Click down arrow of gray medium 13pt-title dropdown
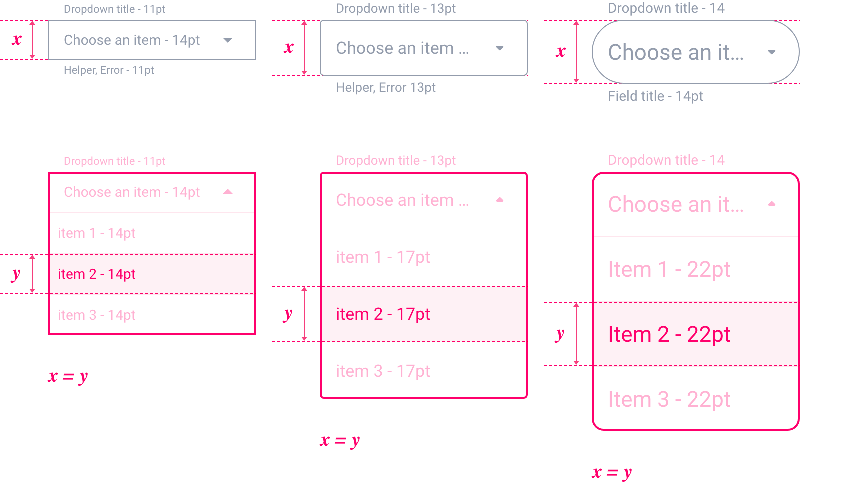The height and width of the screenshot is (482, 846). [x=500, y=48]
